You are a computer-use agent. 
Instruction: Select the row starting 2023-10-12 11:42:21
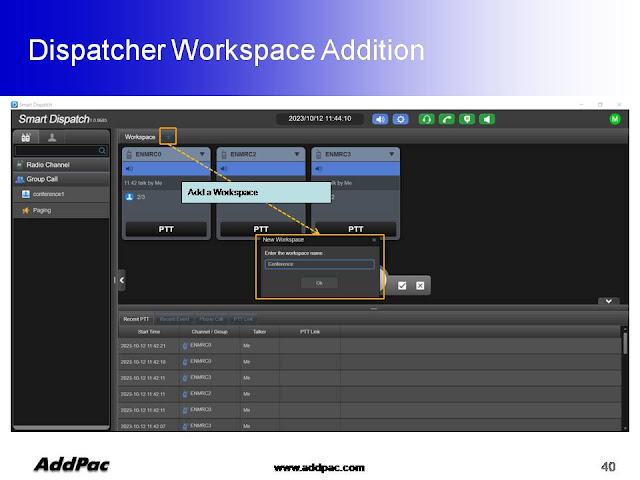370,346
